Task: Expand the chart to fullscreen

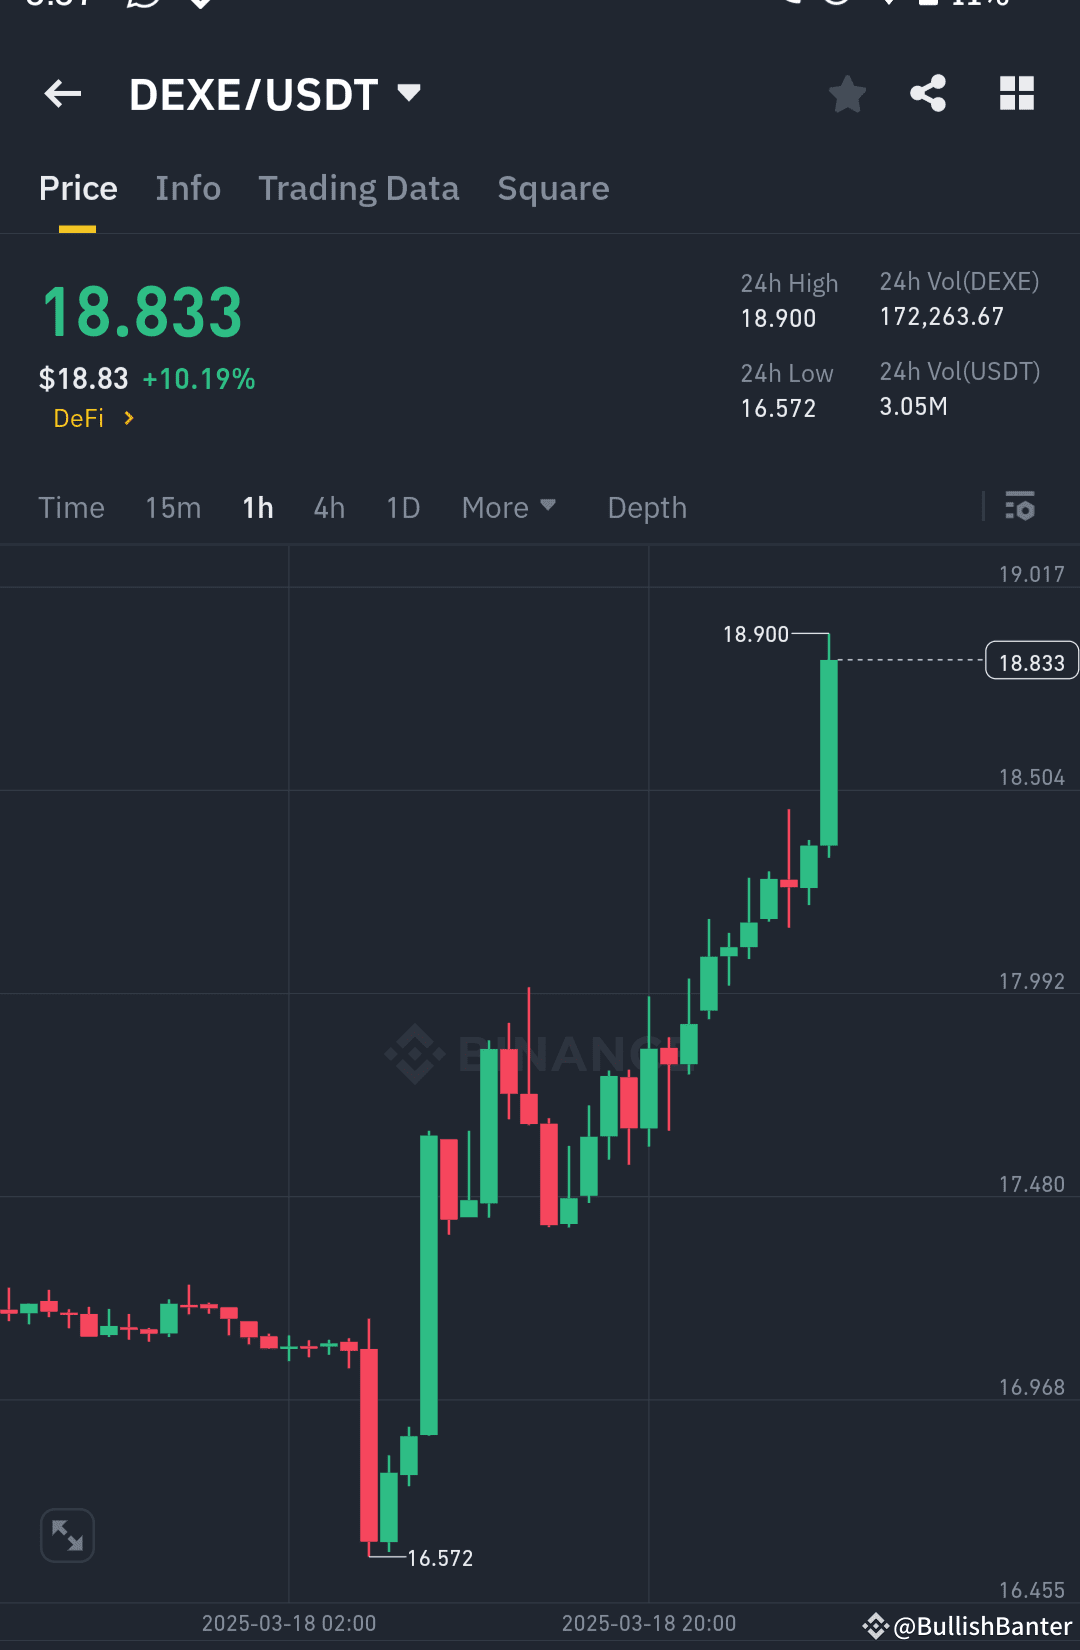Action: 67,1535
